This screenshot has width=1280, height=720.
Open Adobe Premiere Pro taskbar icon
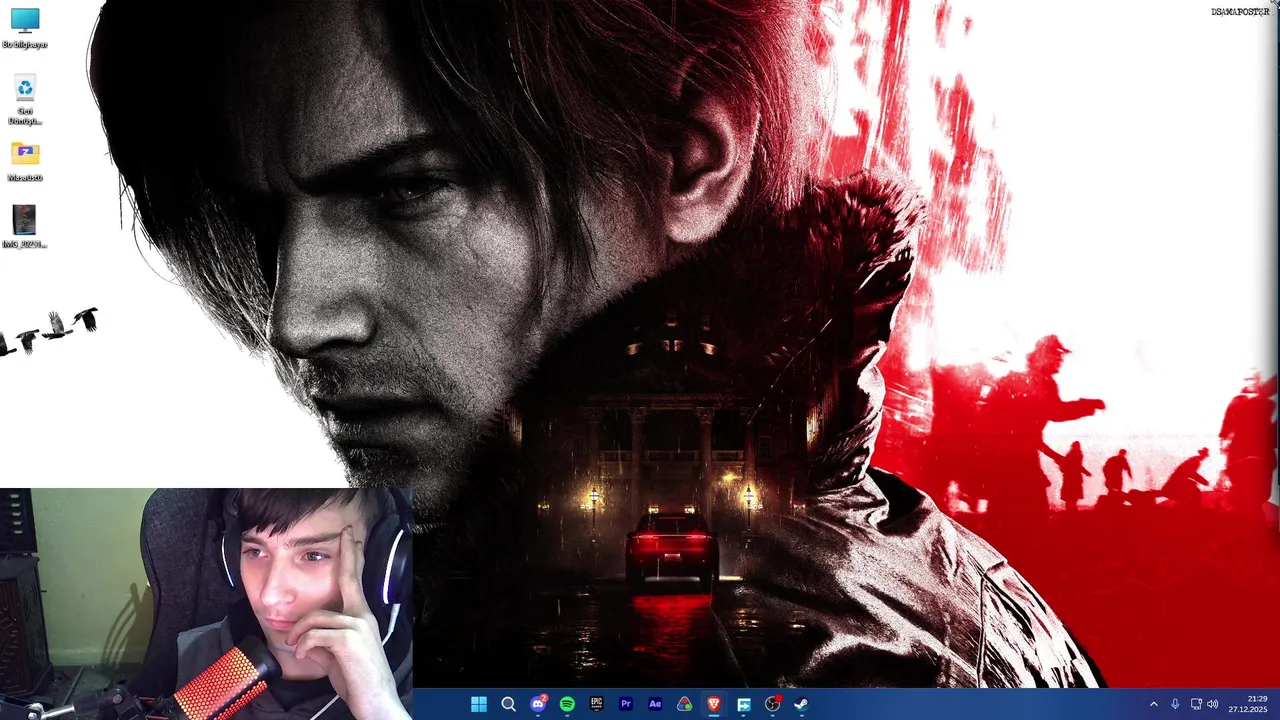(626, 704)
